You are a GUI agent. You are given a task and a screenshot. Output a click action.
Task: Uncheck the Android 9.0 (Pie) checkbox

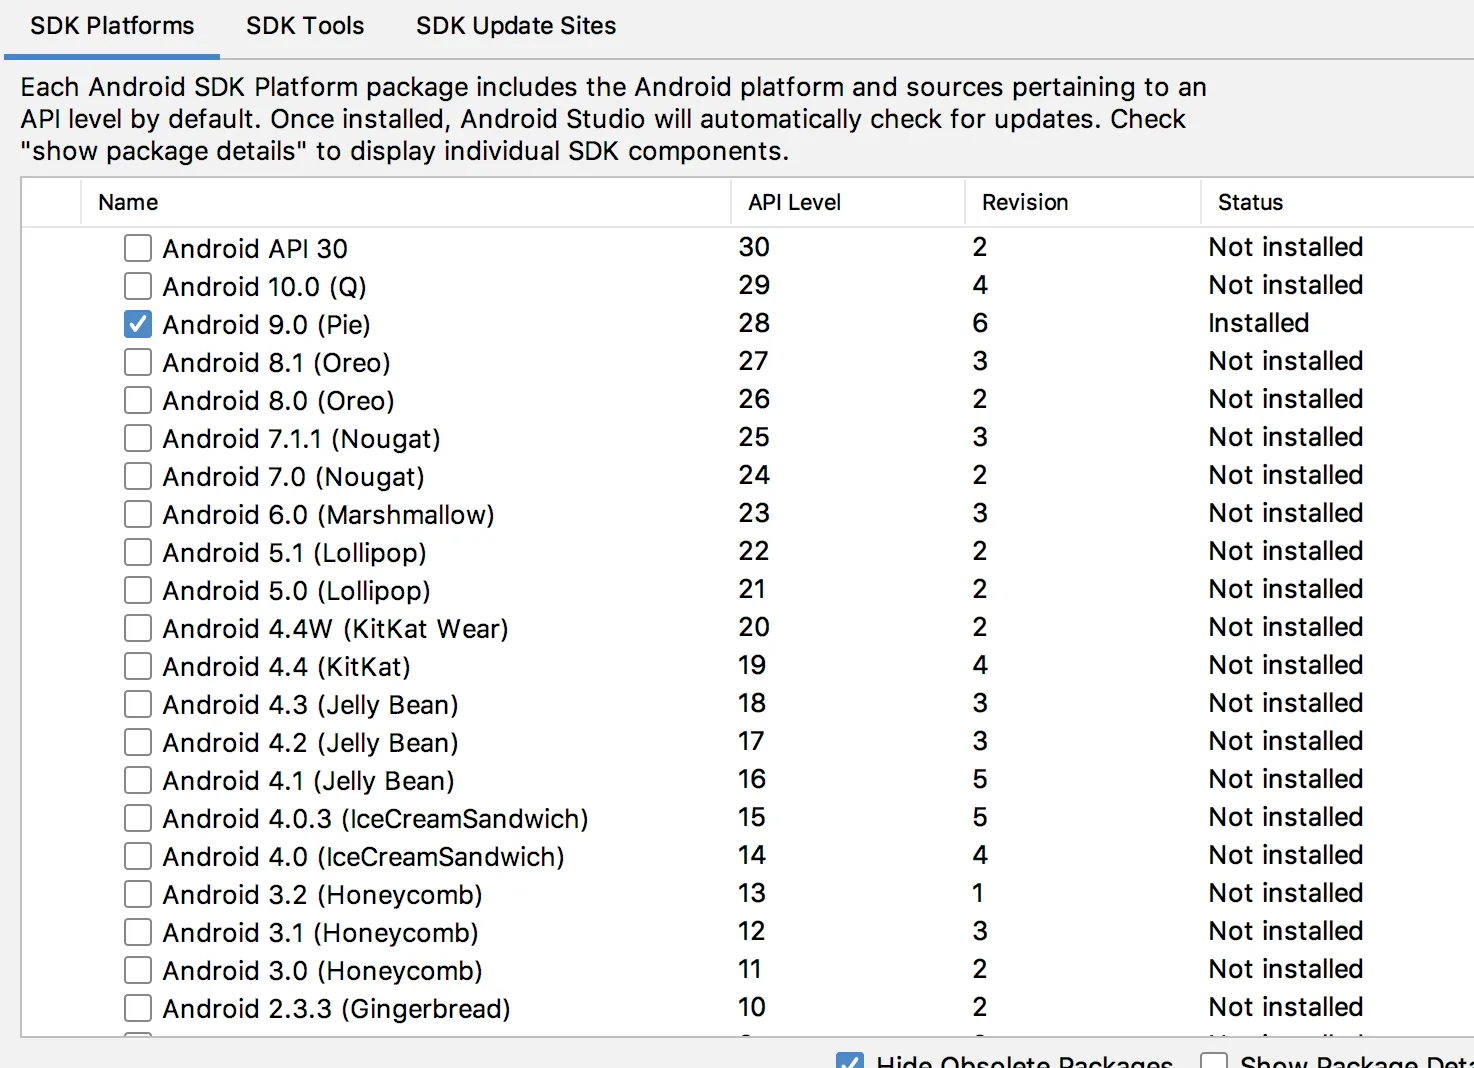(x=138, y=324)
